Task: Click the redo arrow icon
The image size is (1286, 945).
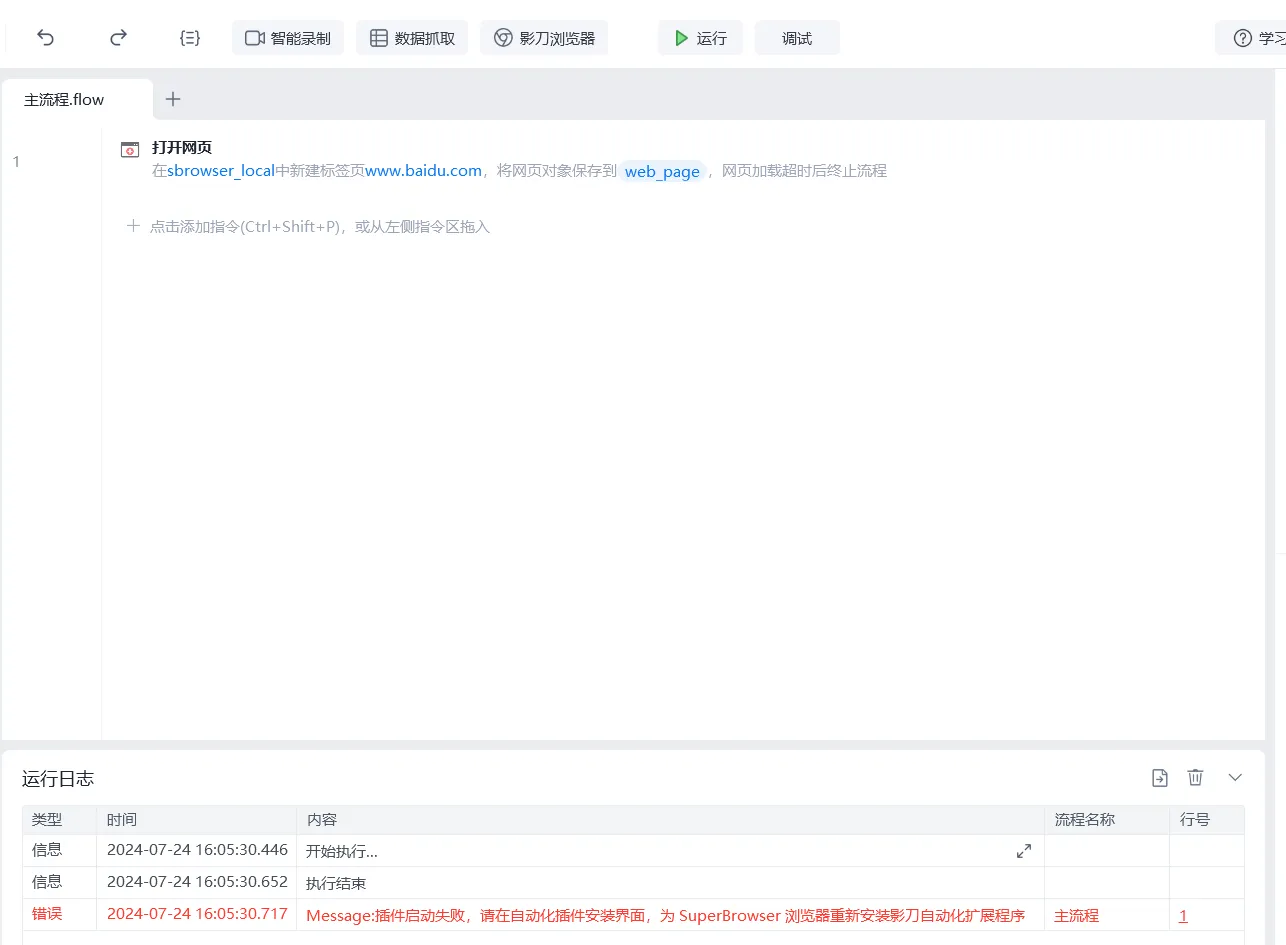Action: [118, 38]
